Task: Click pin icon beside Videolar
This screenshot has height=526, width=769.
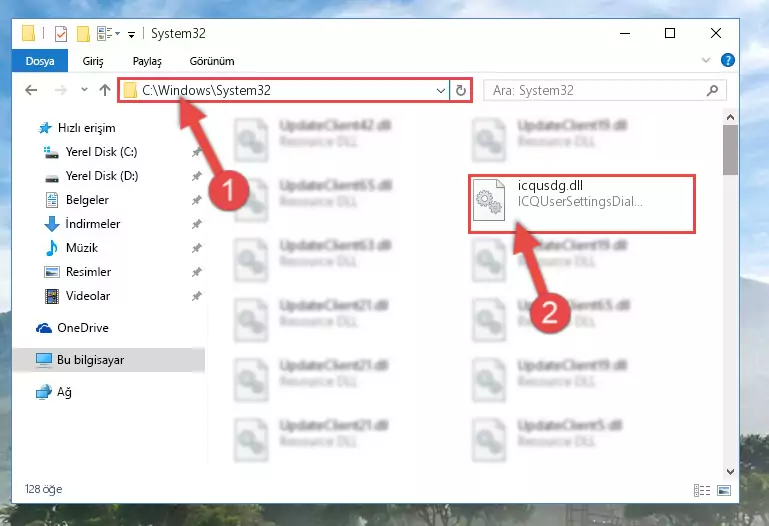Action: (x=196, y=296)
